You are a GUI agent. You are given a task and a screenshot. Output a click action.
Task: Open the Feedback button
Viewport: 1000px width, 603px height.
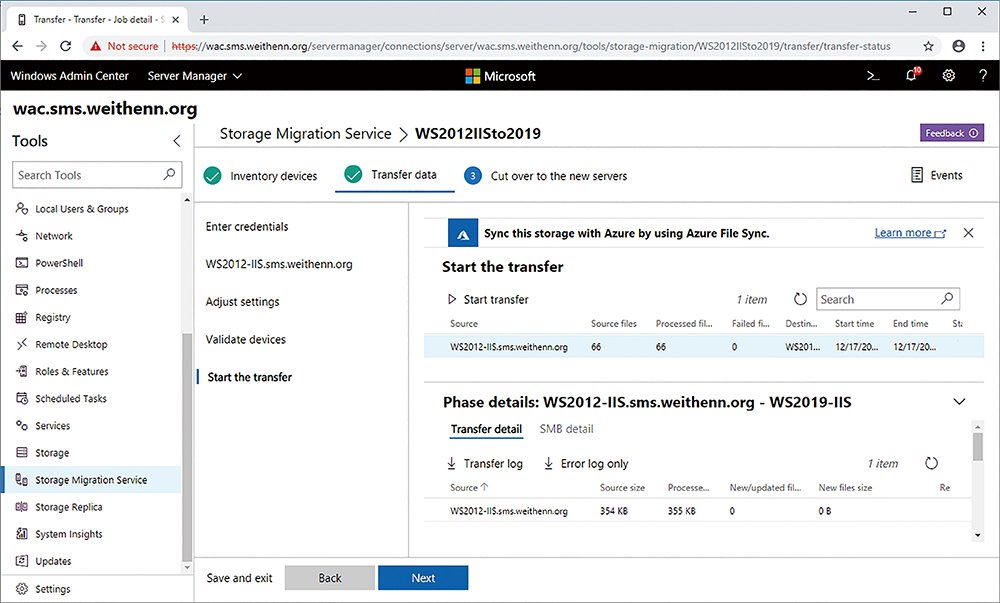click(x=952, y=133)
